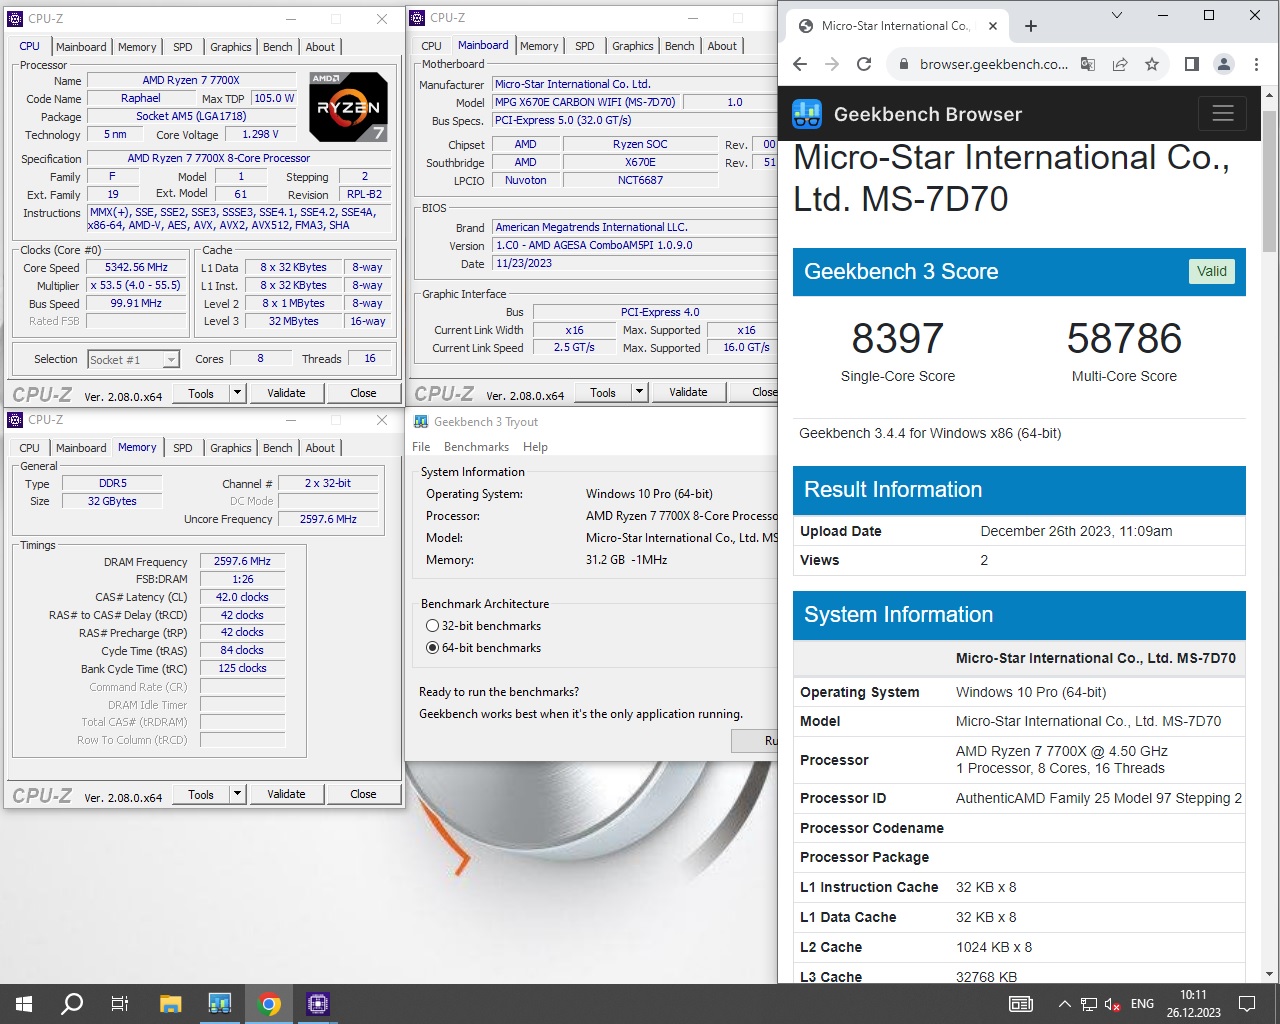Click the 8397 Single-Core Score value
Screen dimensions: 1280x1024
[x=897, y=339]
